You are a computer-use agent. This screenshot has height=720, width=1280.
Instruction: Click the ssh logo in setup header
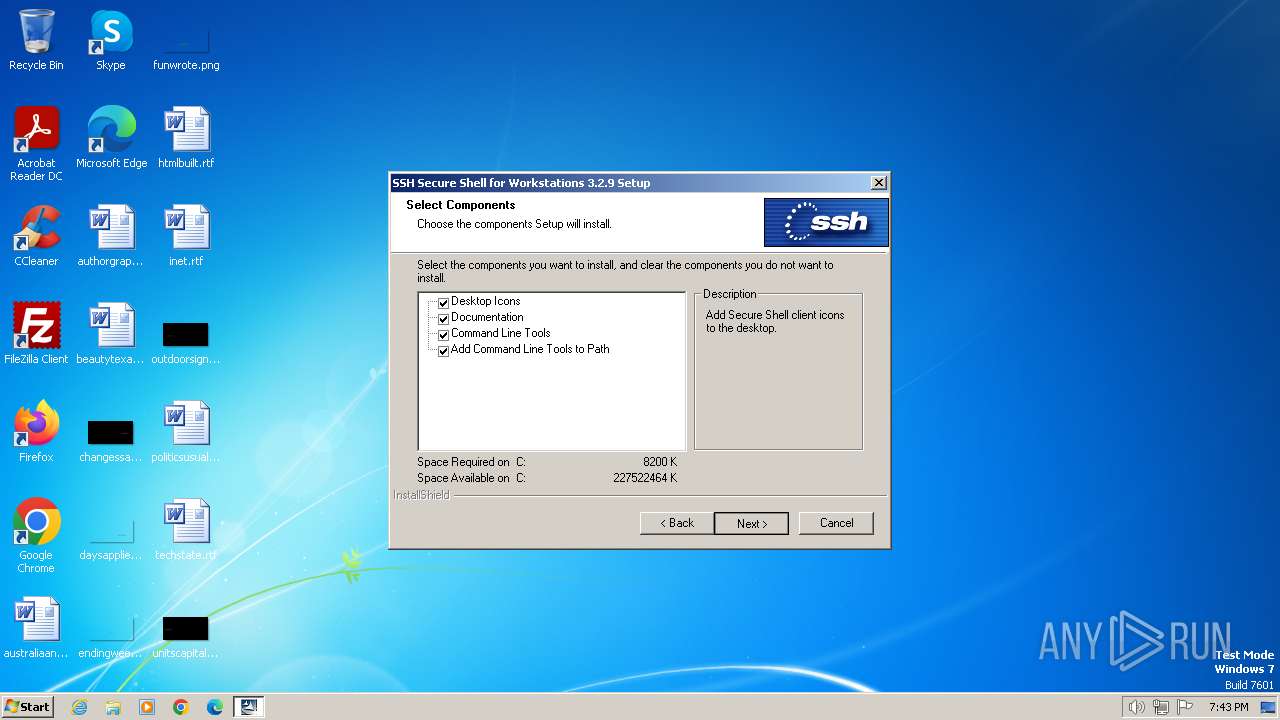(826, 222)
